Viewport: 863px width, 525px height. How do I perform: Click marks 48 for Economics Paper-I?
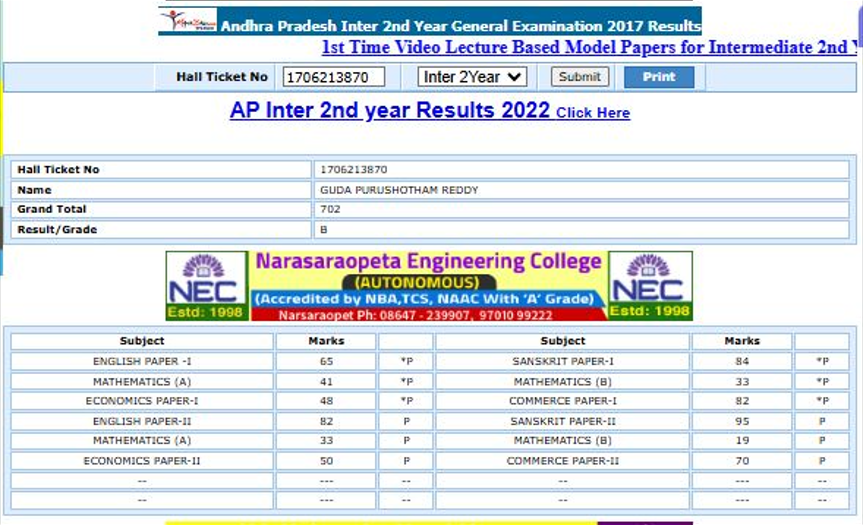click(x=326, y=401)
